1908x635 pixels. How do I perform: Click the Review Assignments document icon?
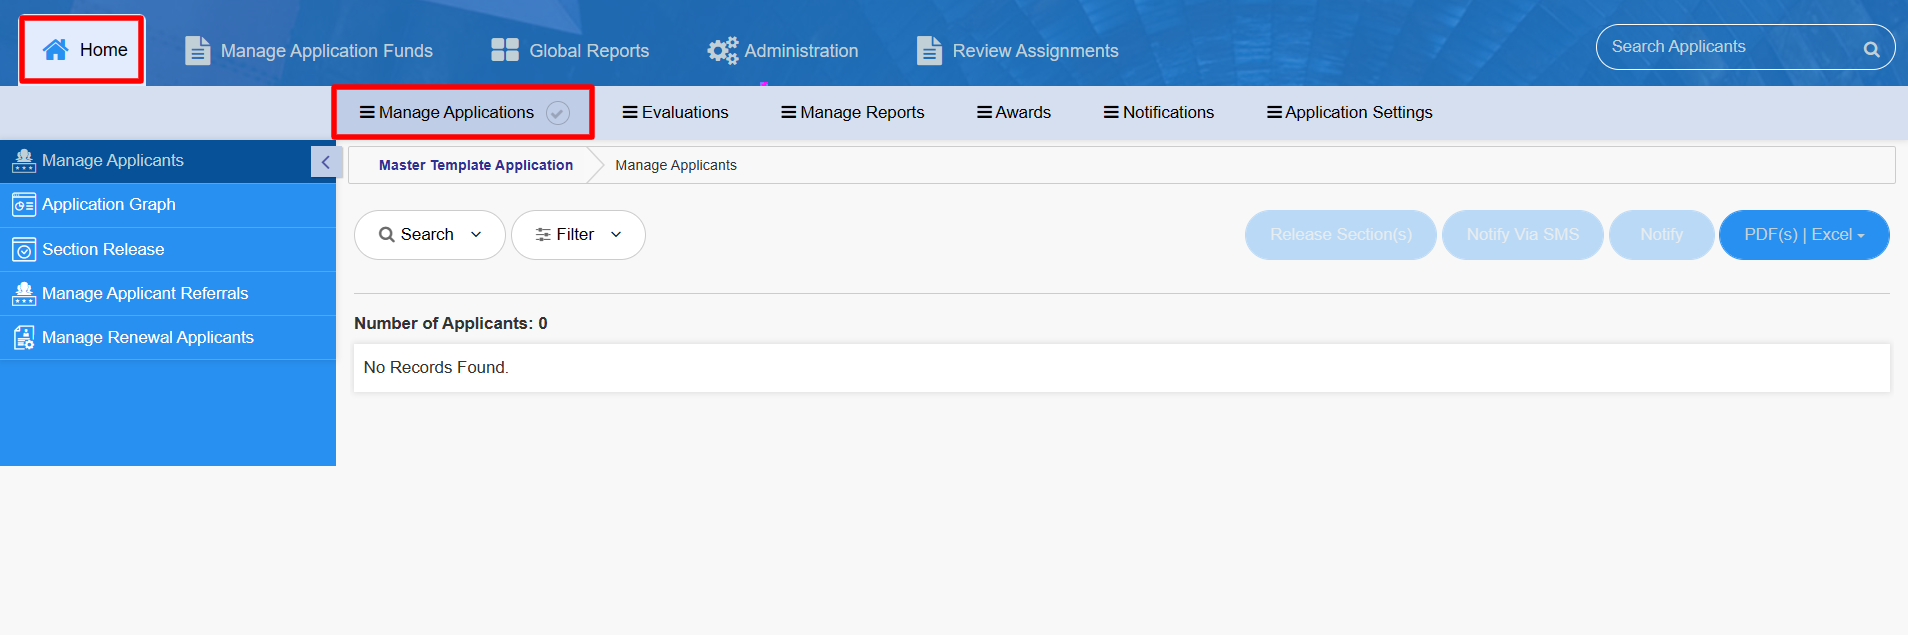click(x=929, y=50)
